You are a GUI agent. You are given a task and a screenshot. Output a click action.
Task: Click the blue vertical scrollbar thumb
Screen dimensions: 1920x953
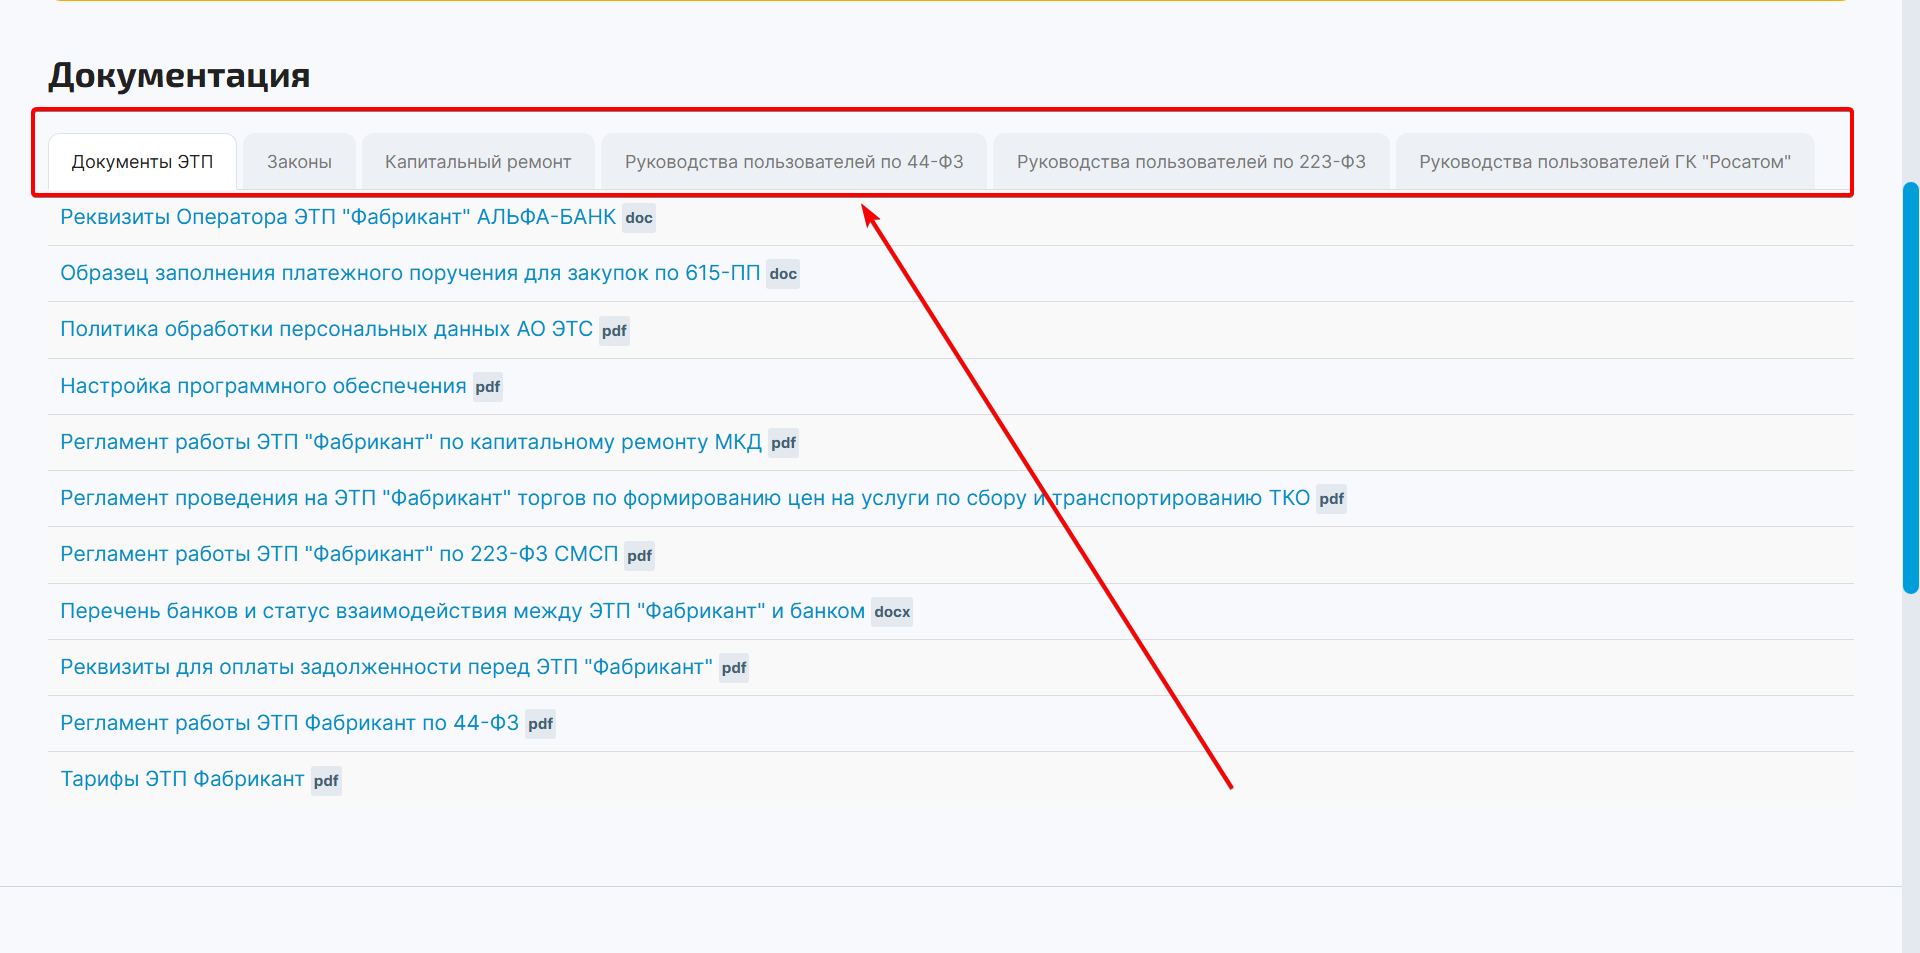[1911, 388]
